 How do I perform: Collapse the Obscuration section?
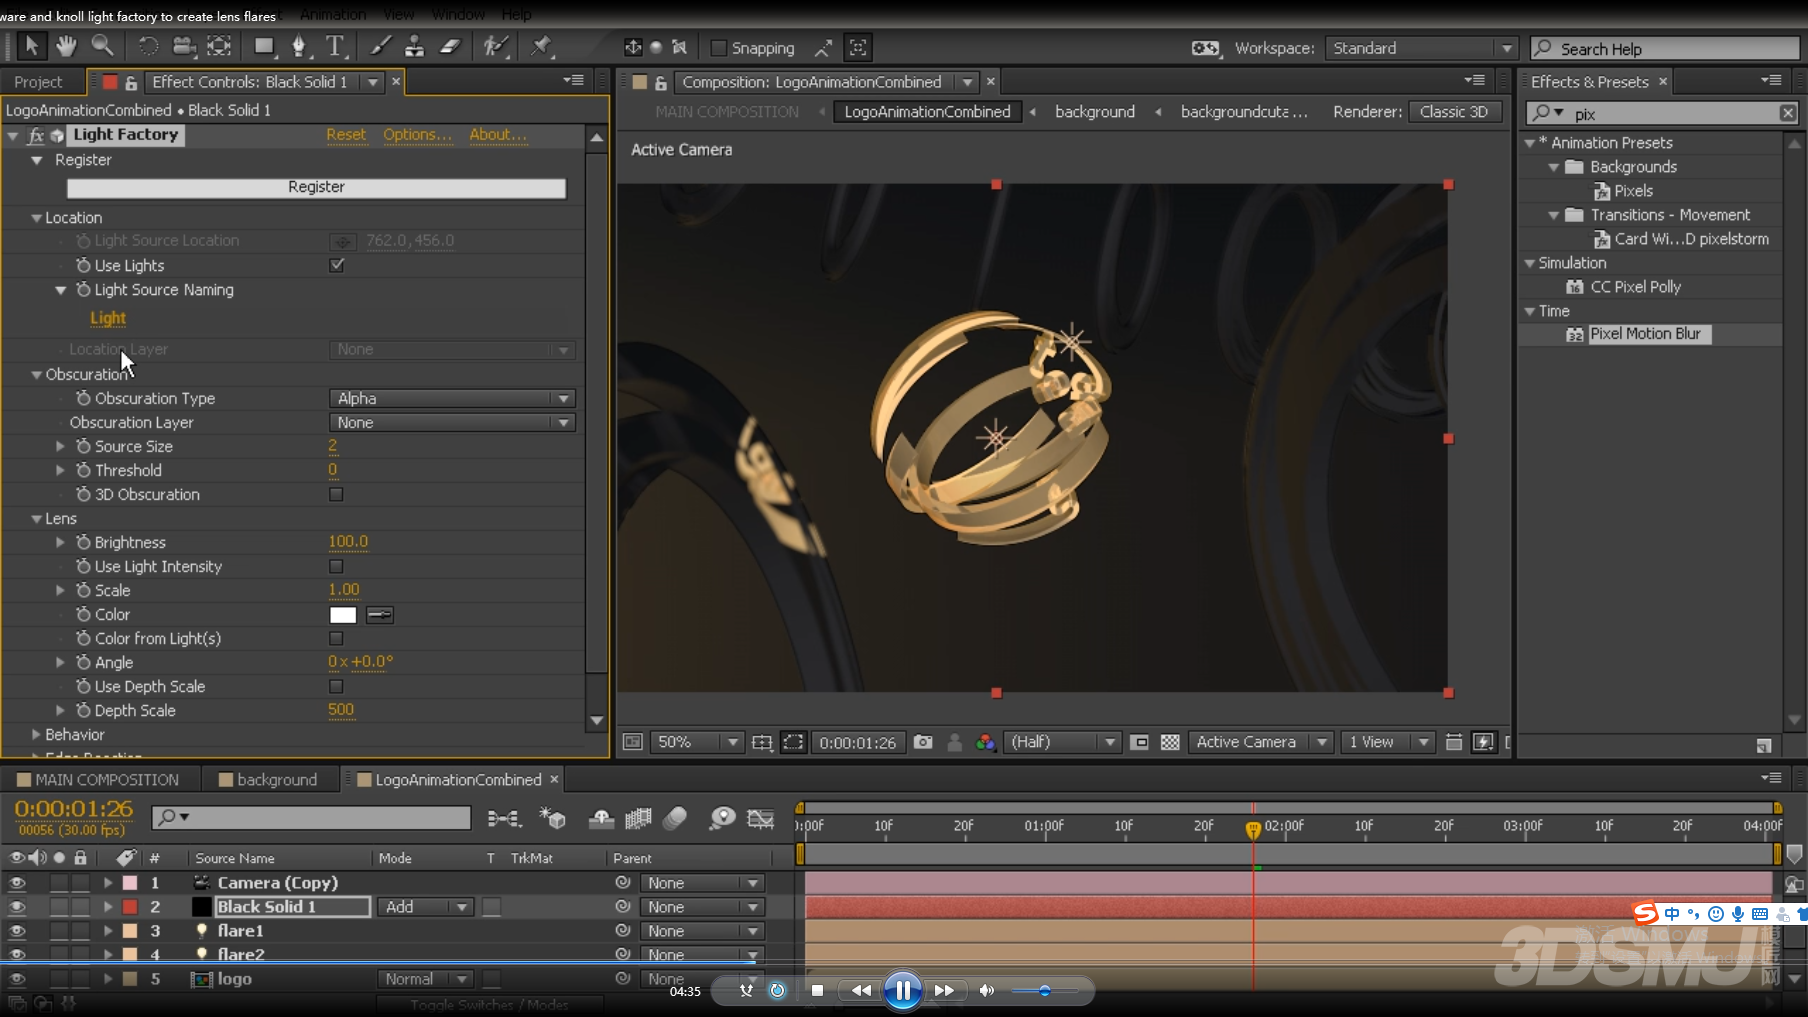click(36, 375)
